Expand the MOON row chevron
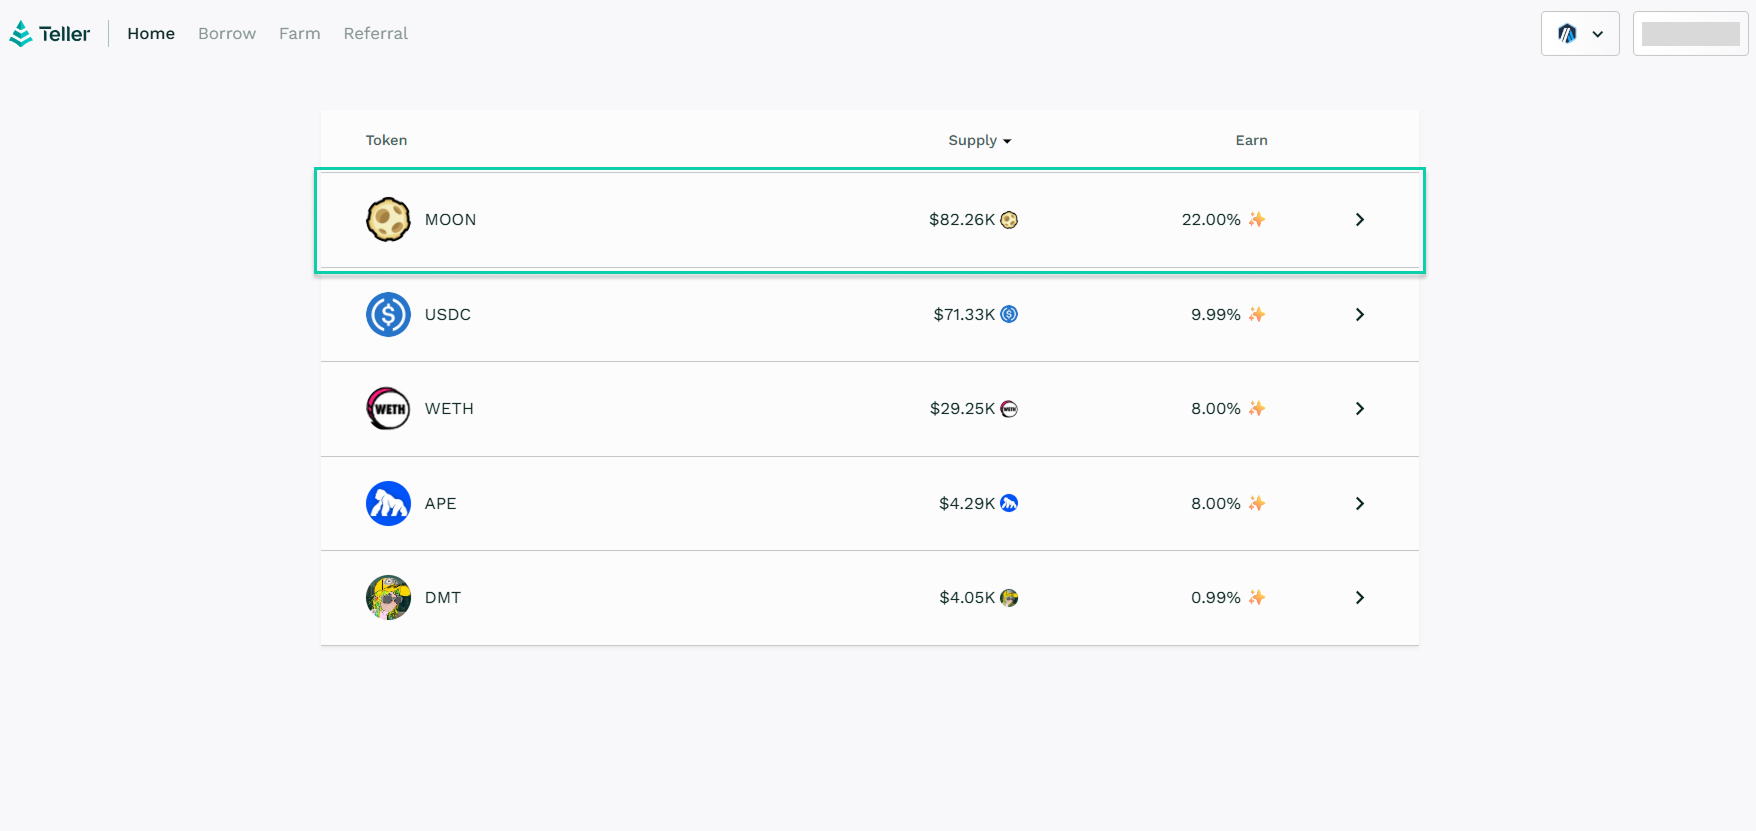 point(1360,220)
